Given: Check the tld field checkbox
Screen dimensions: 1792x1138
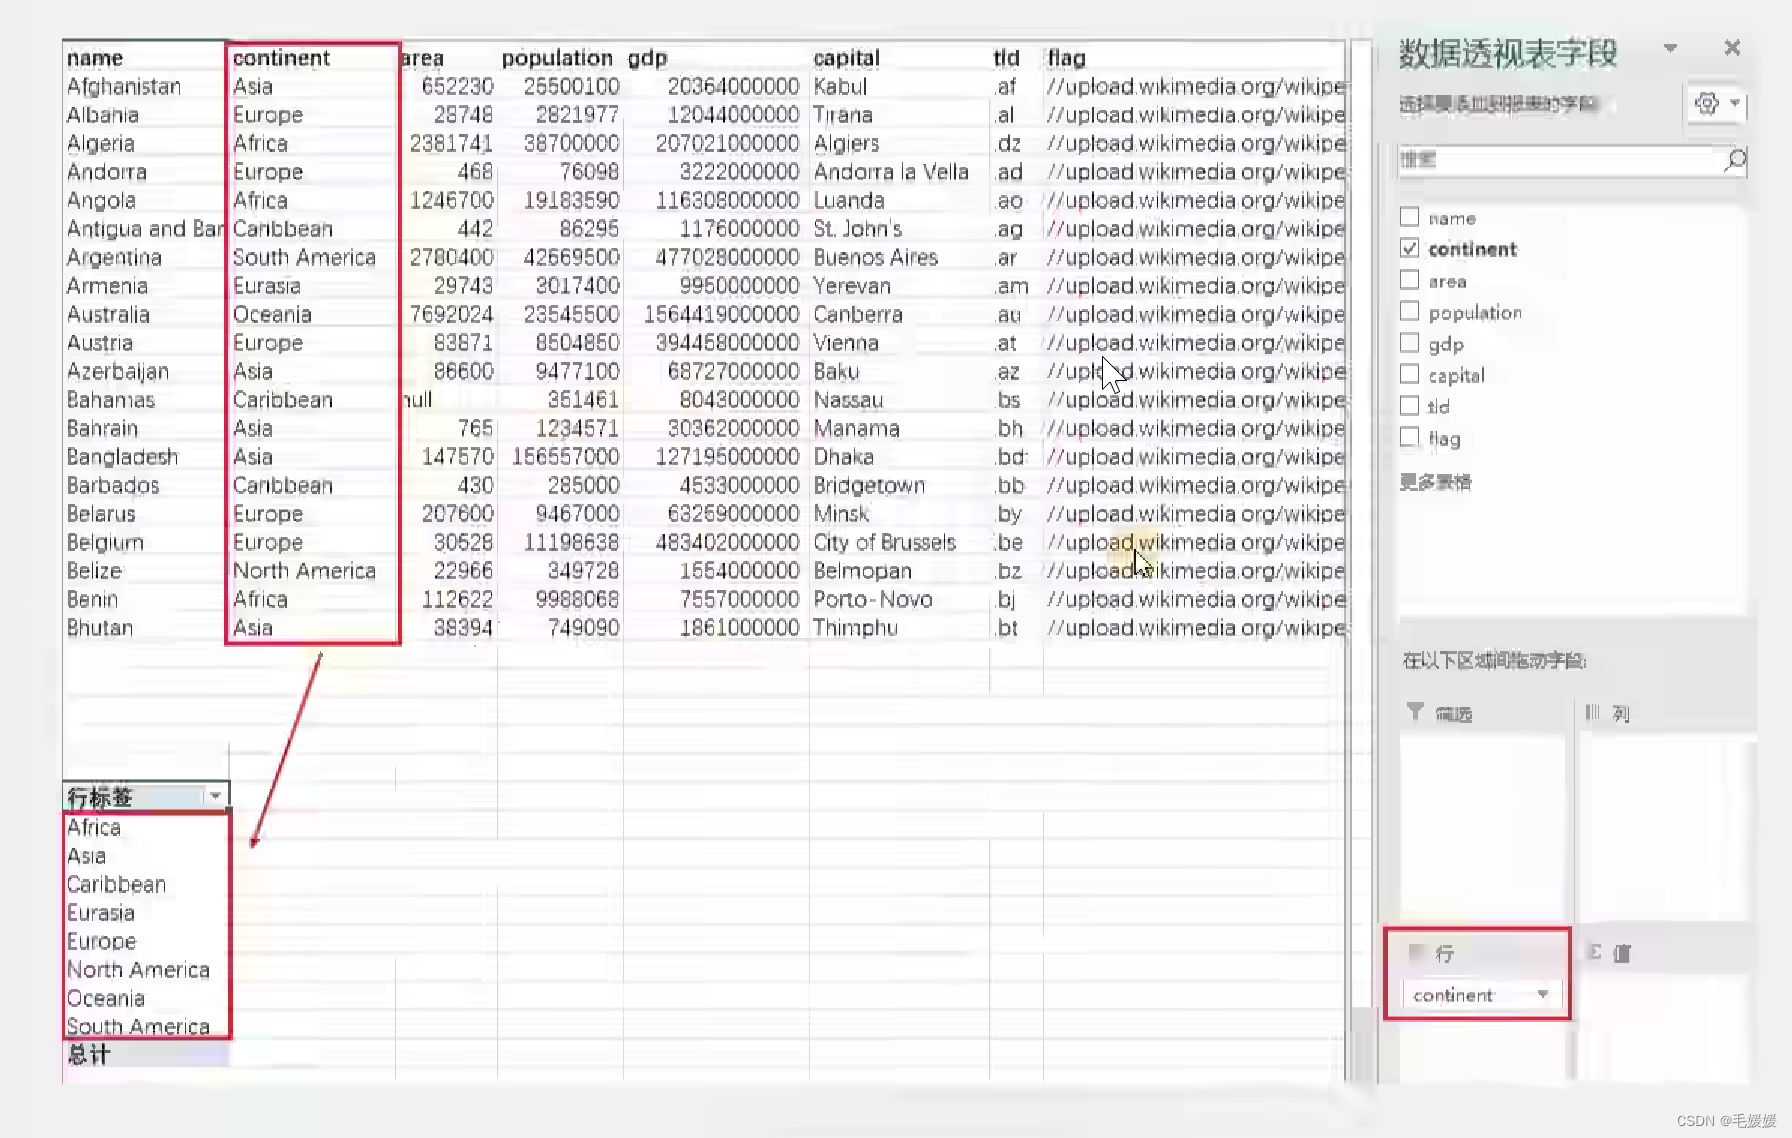Looking at the screenshot, I should point(1409,405).
